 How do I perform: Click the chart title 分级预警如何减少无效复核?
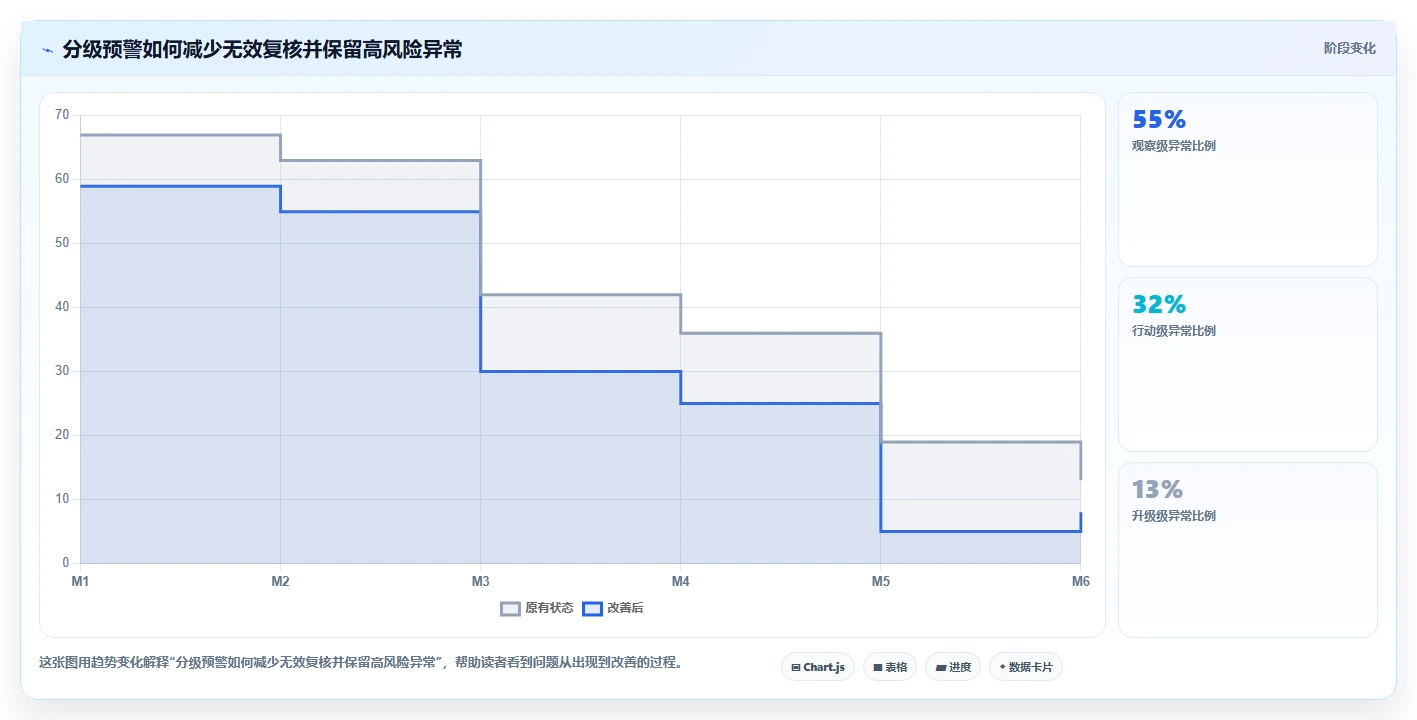262,50
